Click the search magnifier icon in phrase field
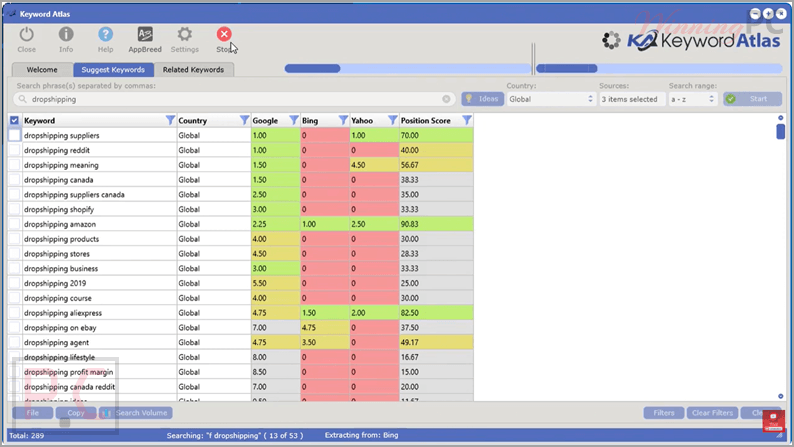The width and height of the screenshot is (794, 447). point(22,99)
